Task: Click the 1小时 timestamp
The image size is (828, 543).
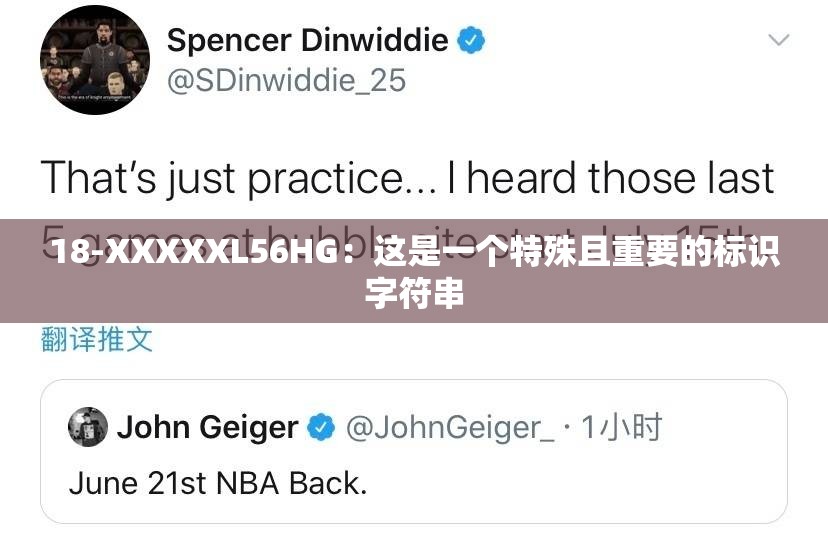Action: (x=621, y=427)
